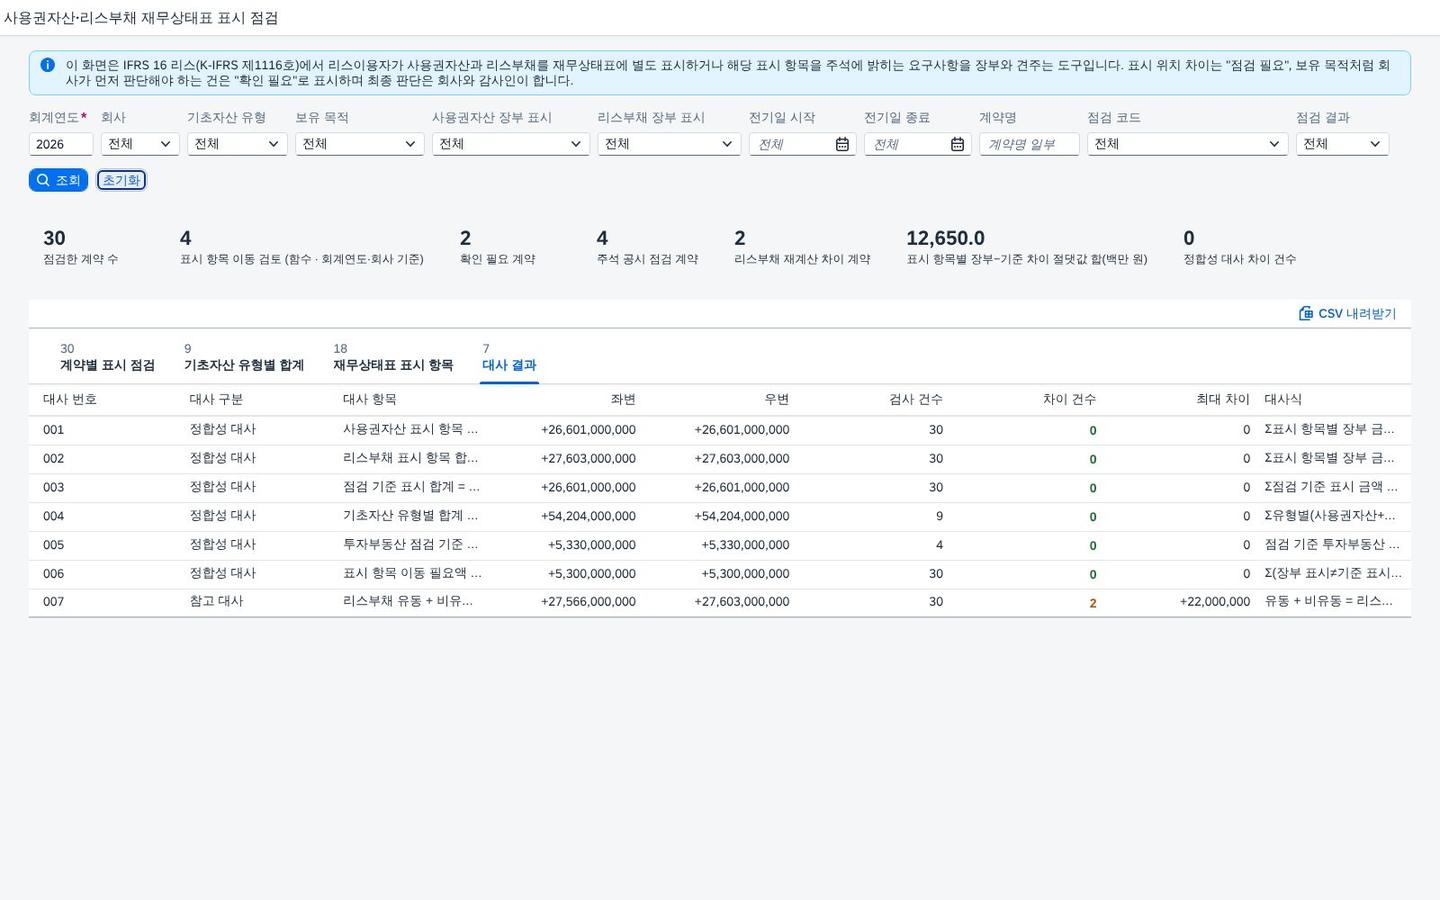Click 검사 건수 value 9 in row 004
The height and width of the screenshot is (900, 1440).
pyautogui.click(x=939, y=516)
